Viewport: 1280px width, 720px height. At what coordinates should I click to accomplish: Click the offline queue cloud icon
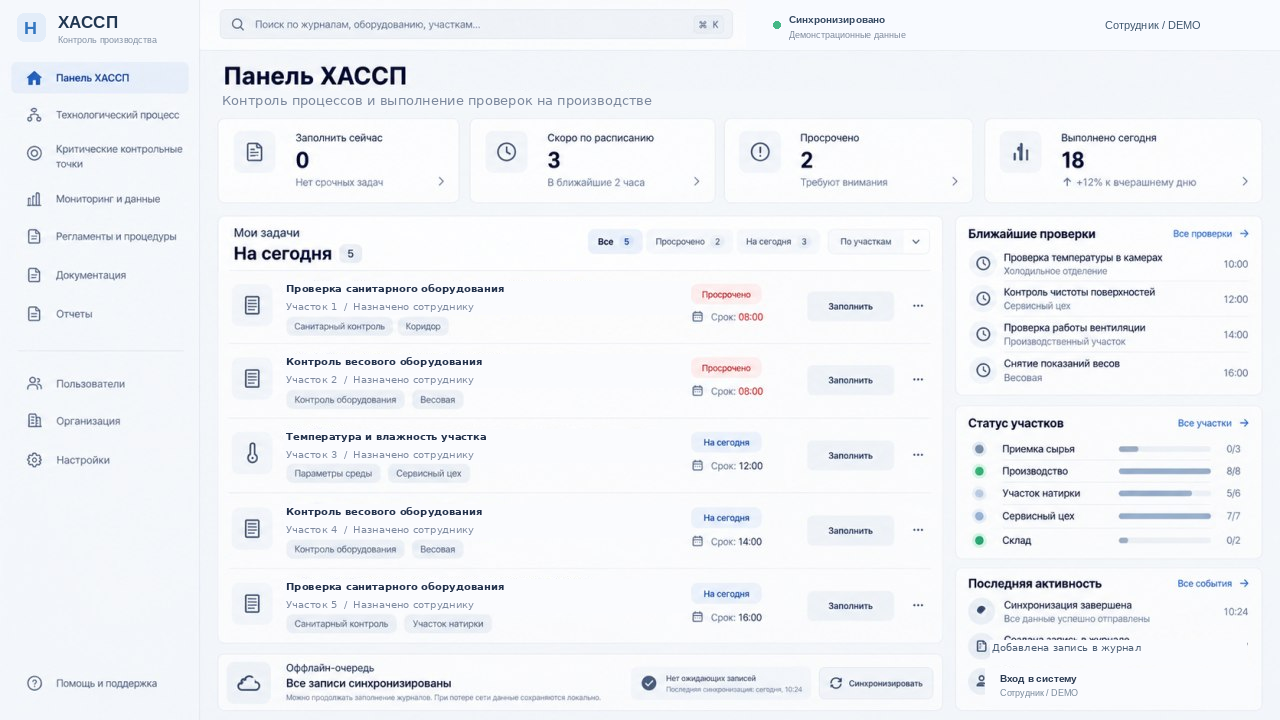(249, 683)
